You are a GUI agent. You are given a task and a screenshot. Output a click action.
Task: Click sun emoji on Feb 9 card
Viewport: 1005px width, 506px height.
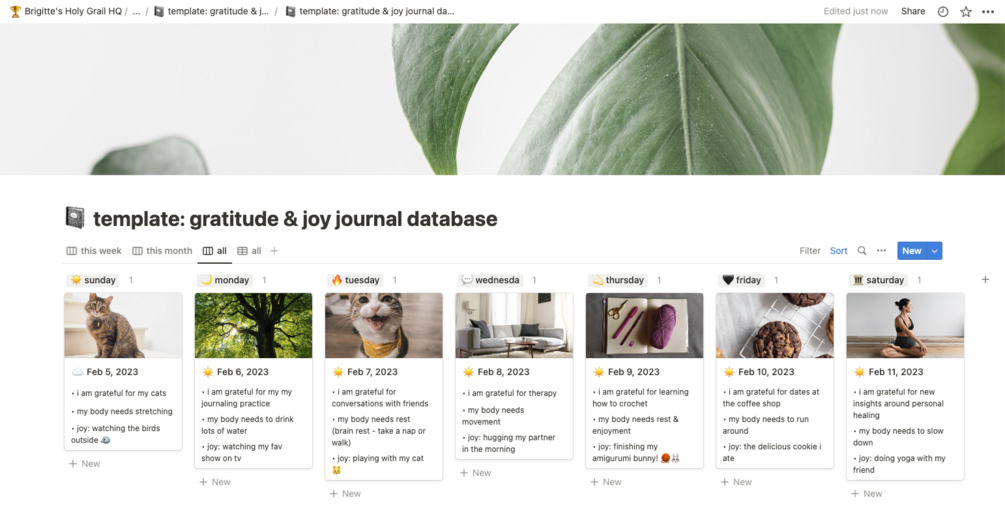tap(599, 372)
